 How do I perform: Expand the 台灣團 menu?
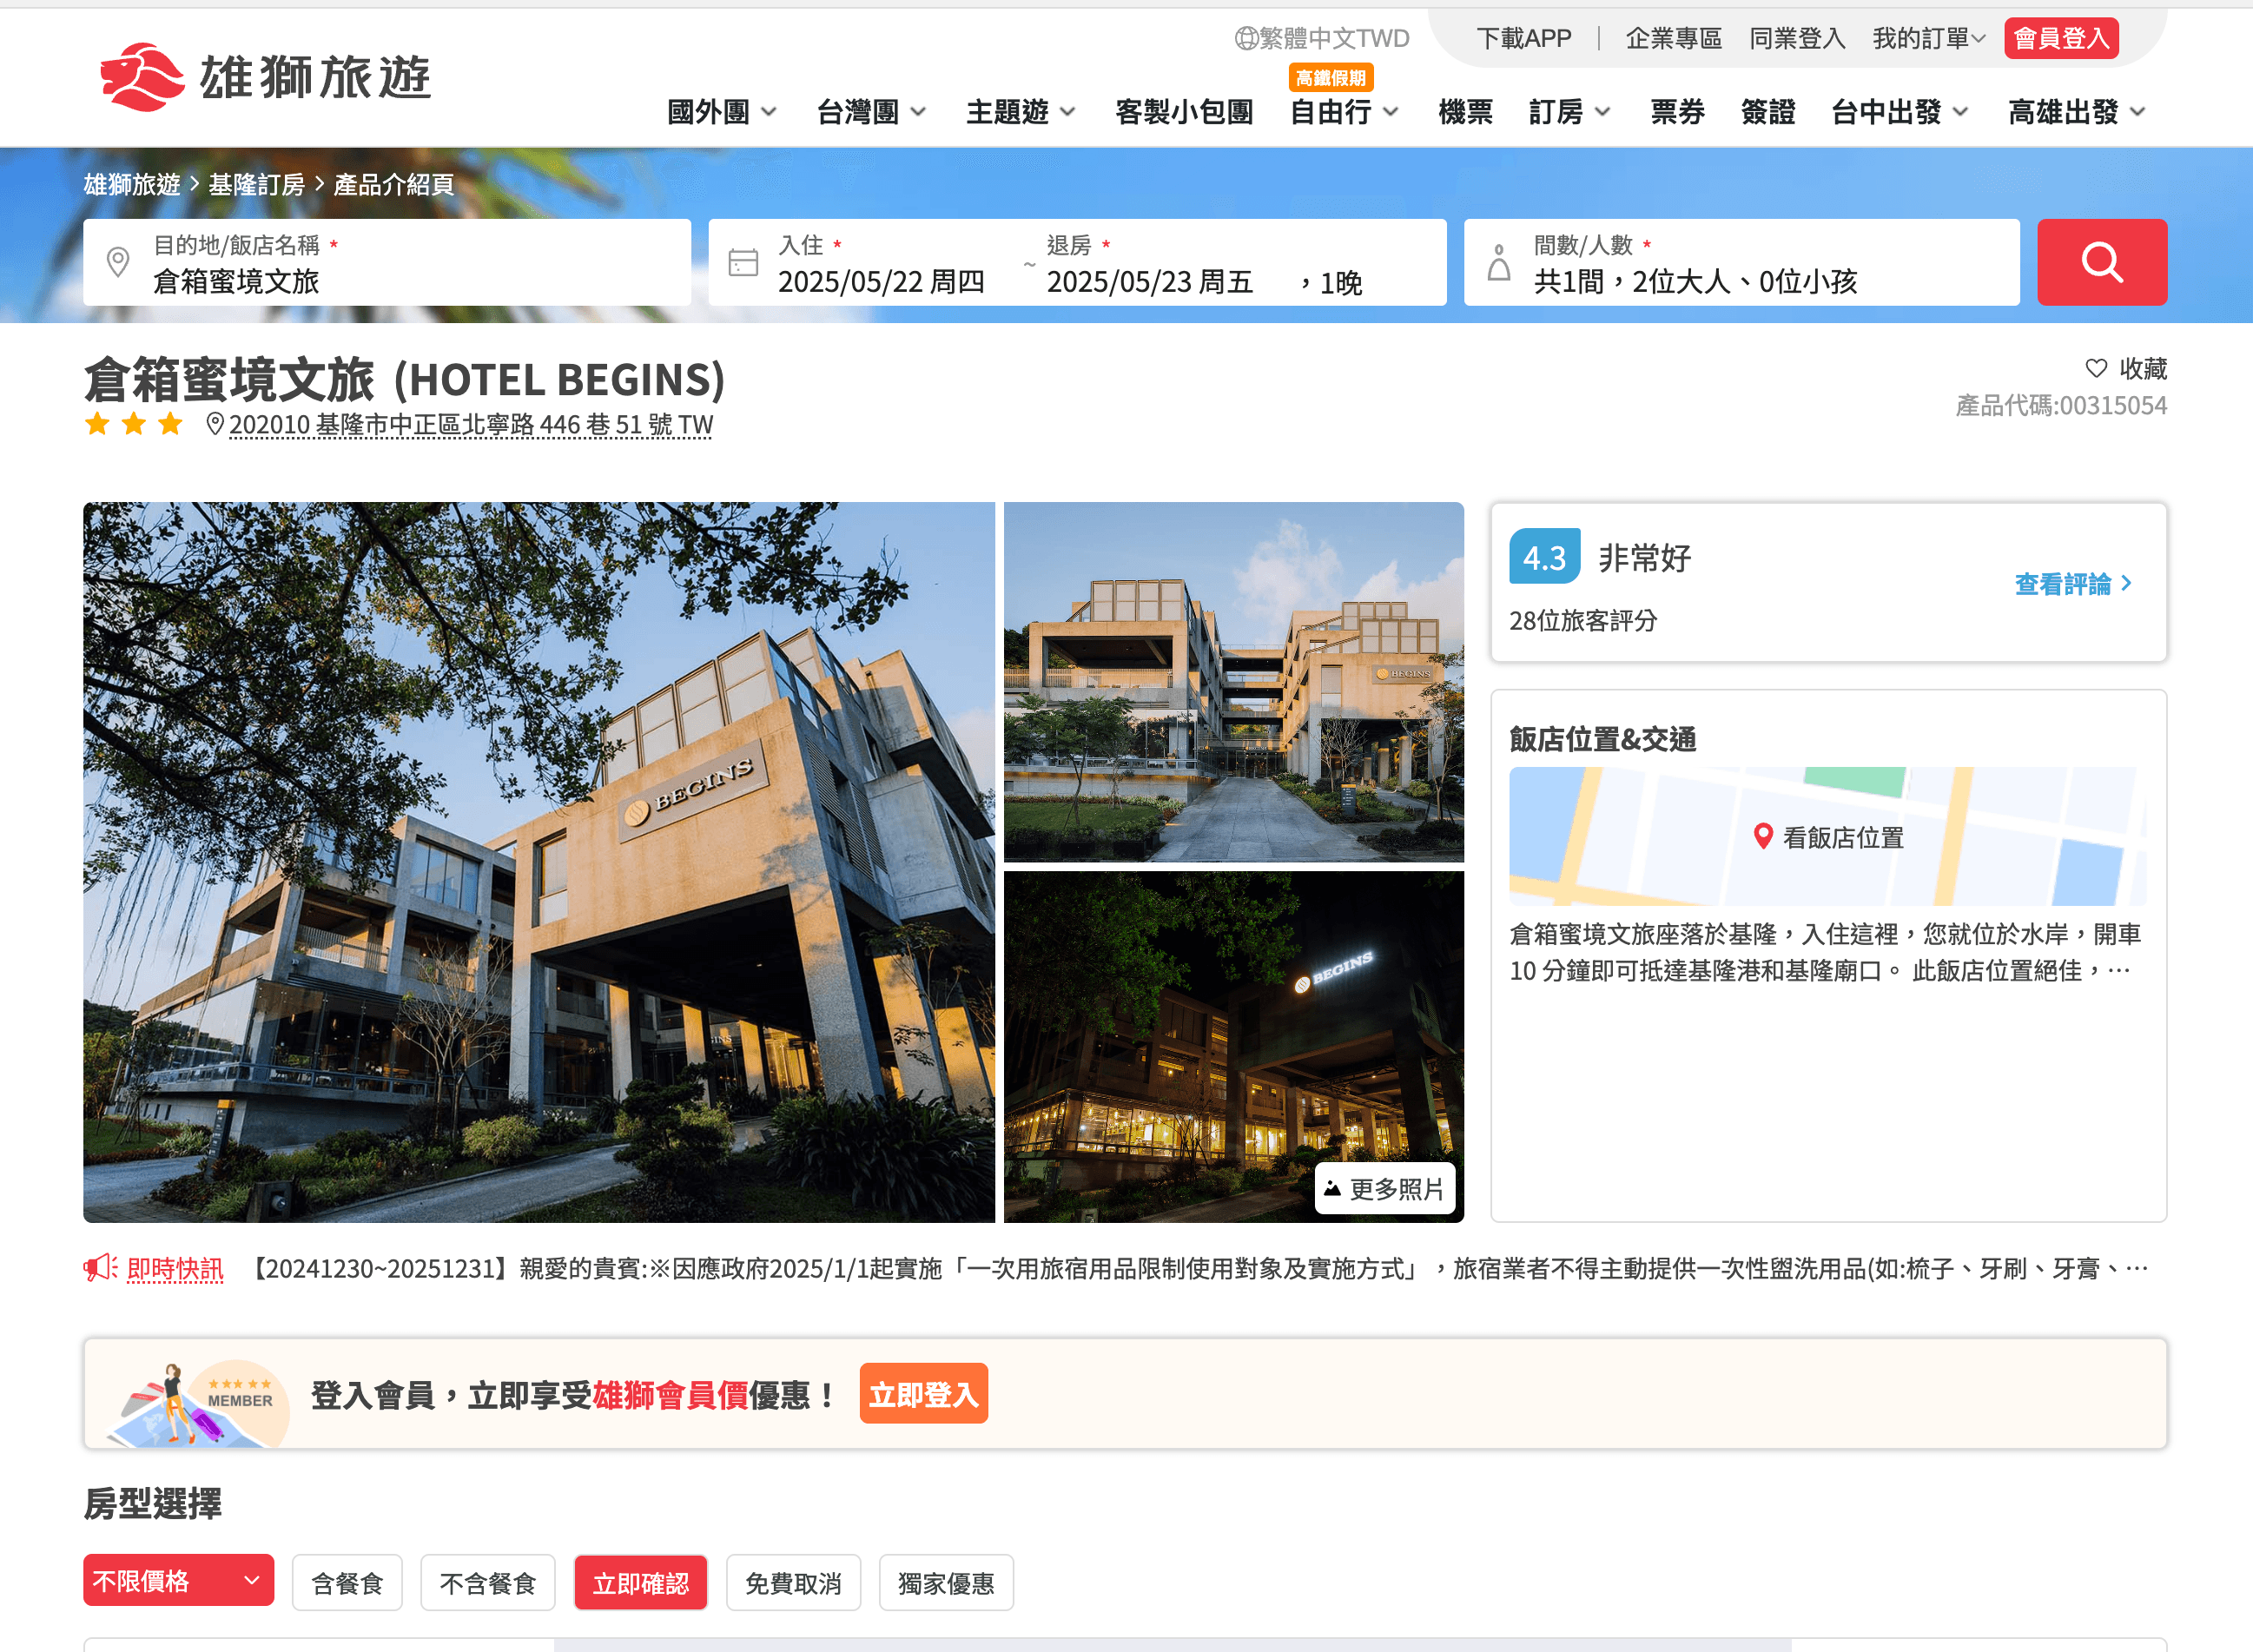pos(872,112)
